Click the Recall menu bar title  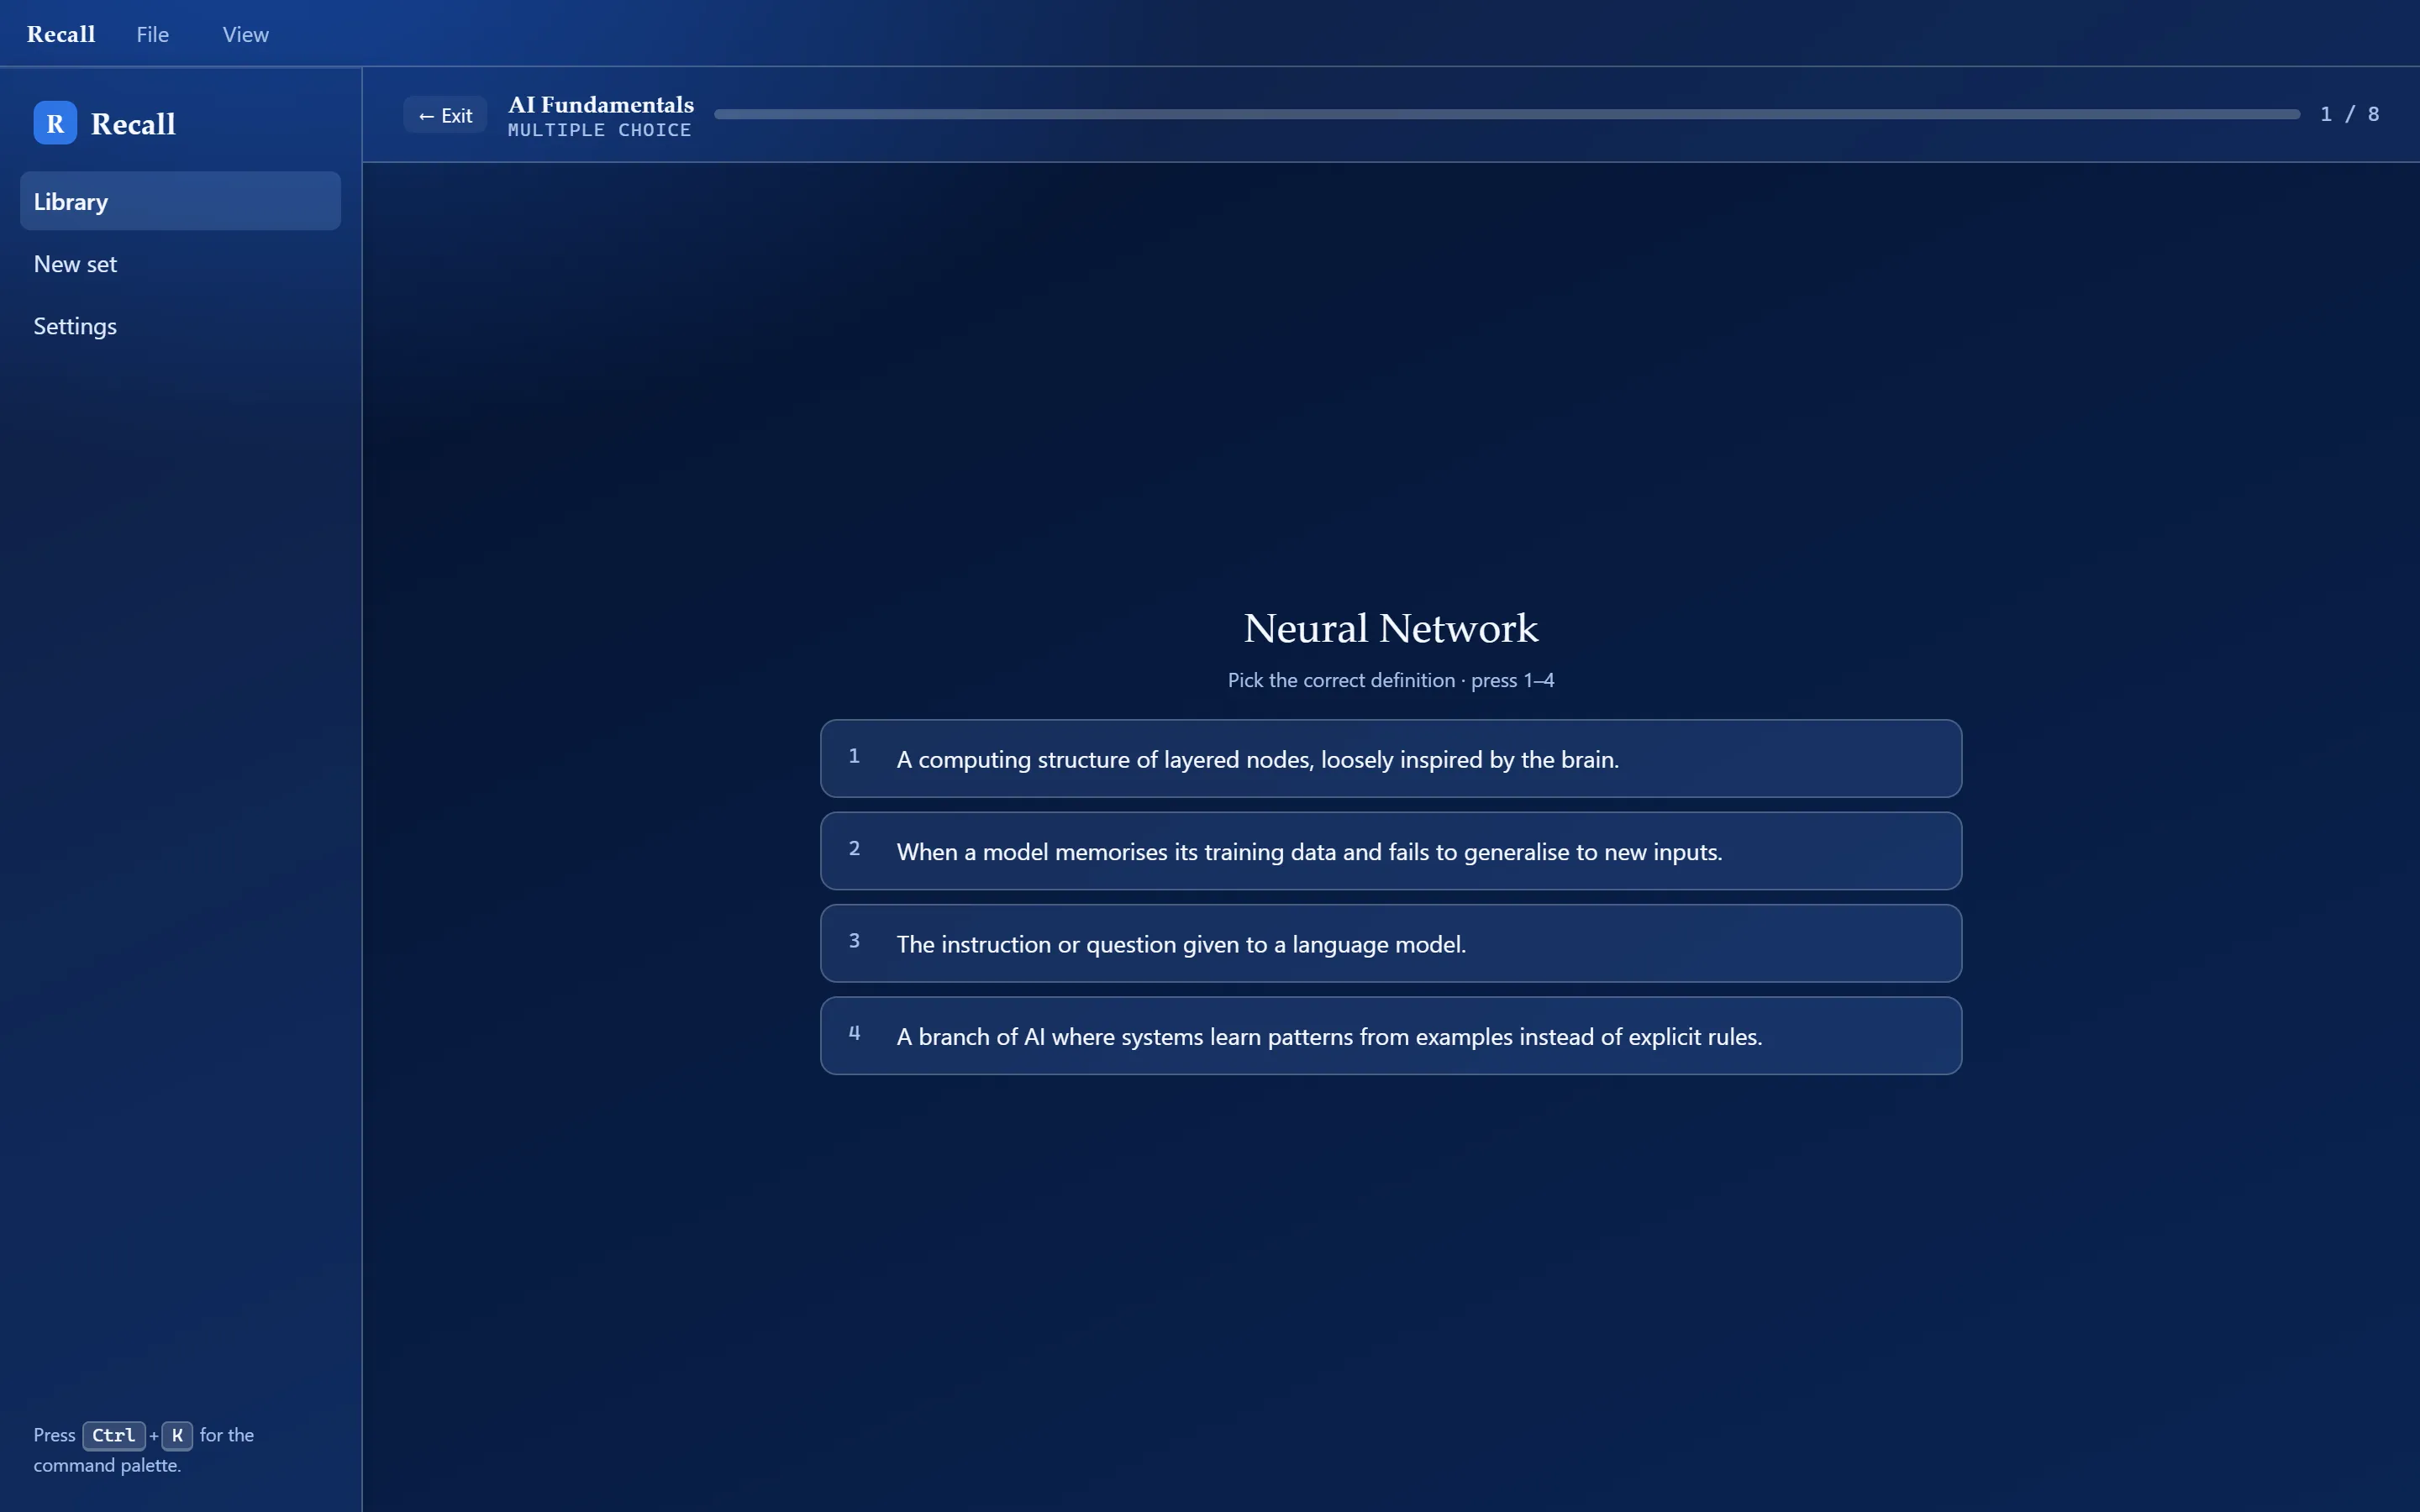point(61,34)
